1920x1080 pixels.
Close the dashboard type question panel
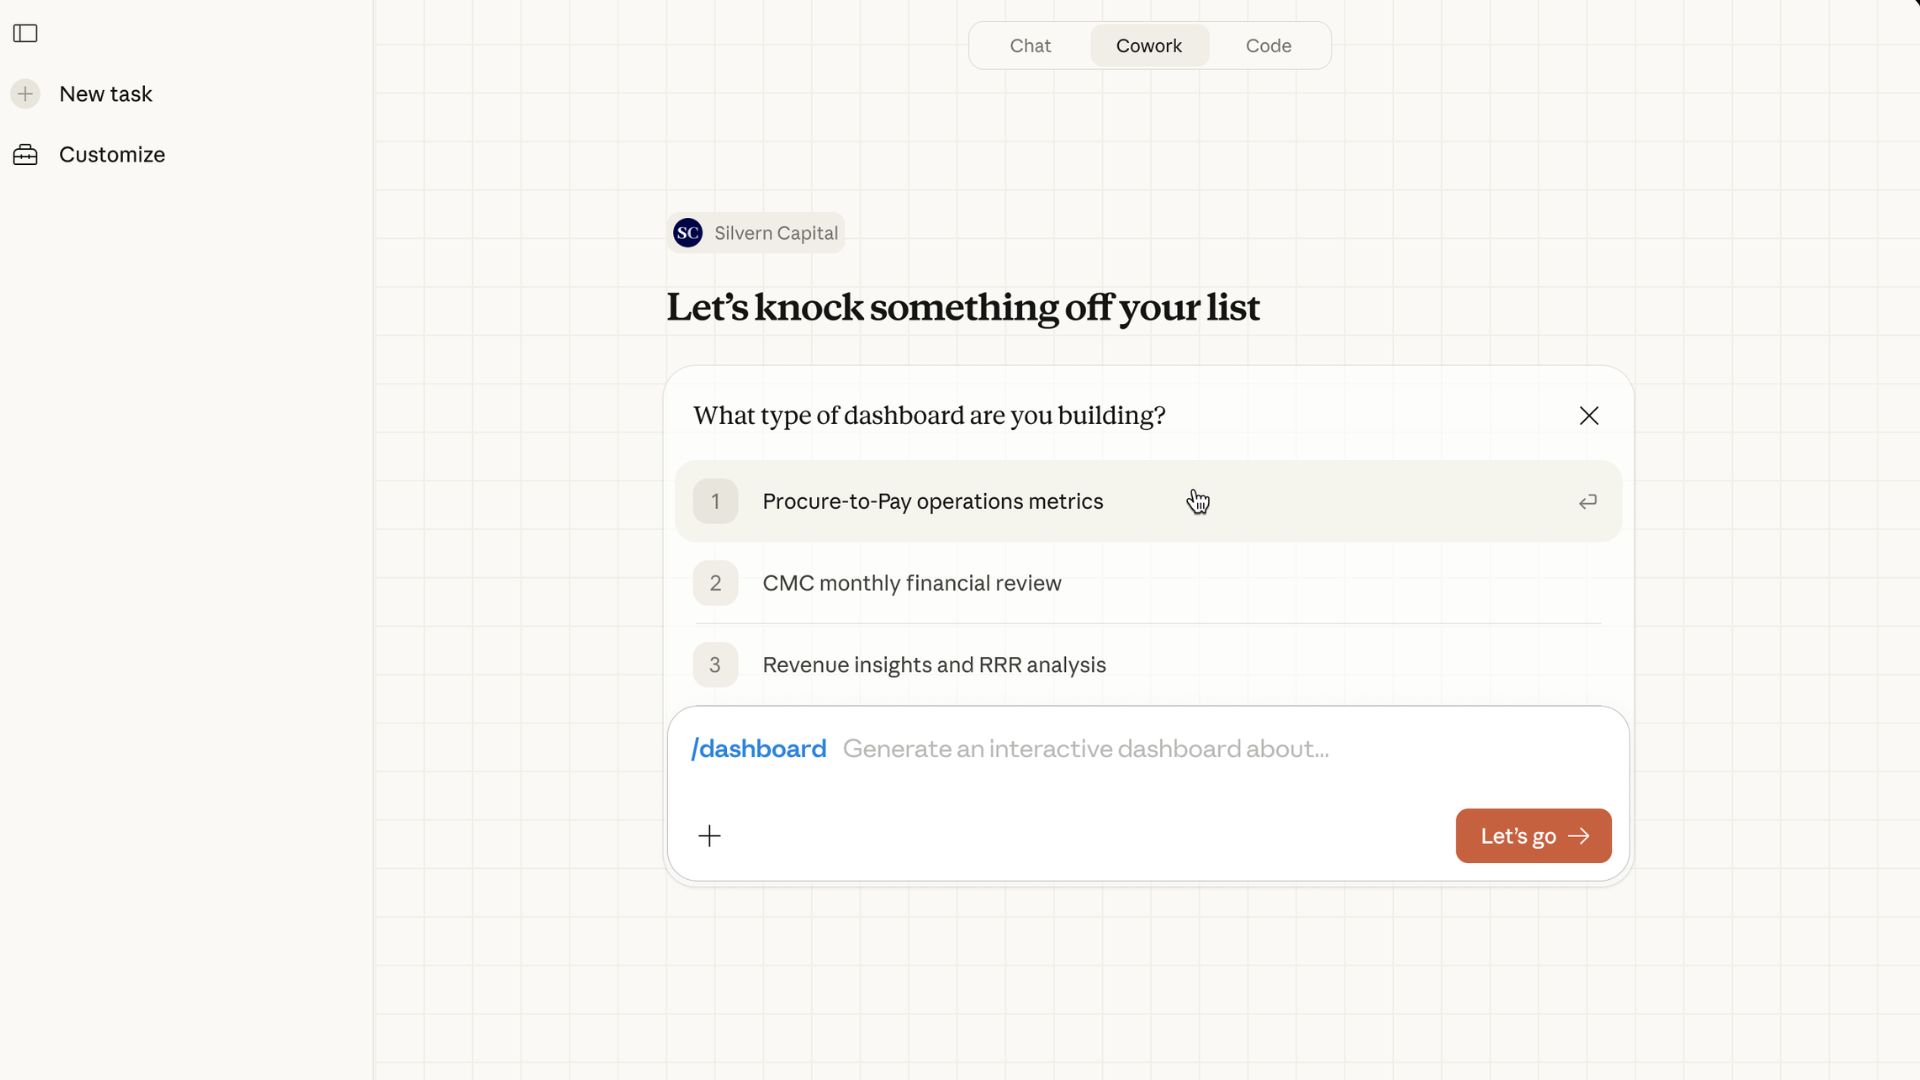tap(1588, 416)
